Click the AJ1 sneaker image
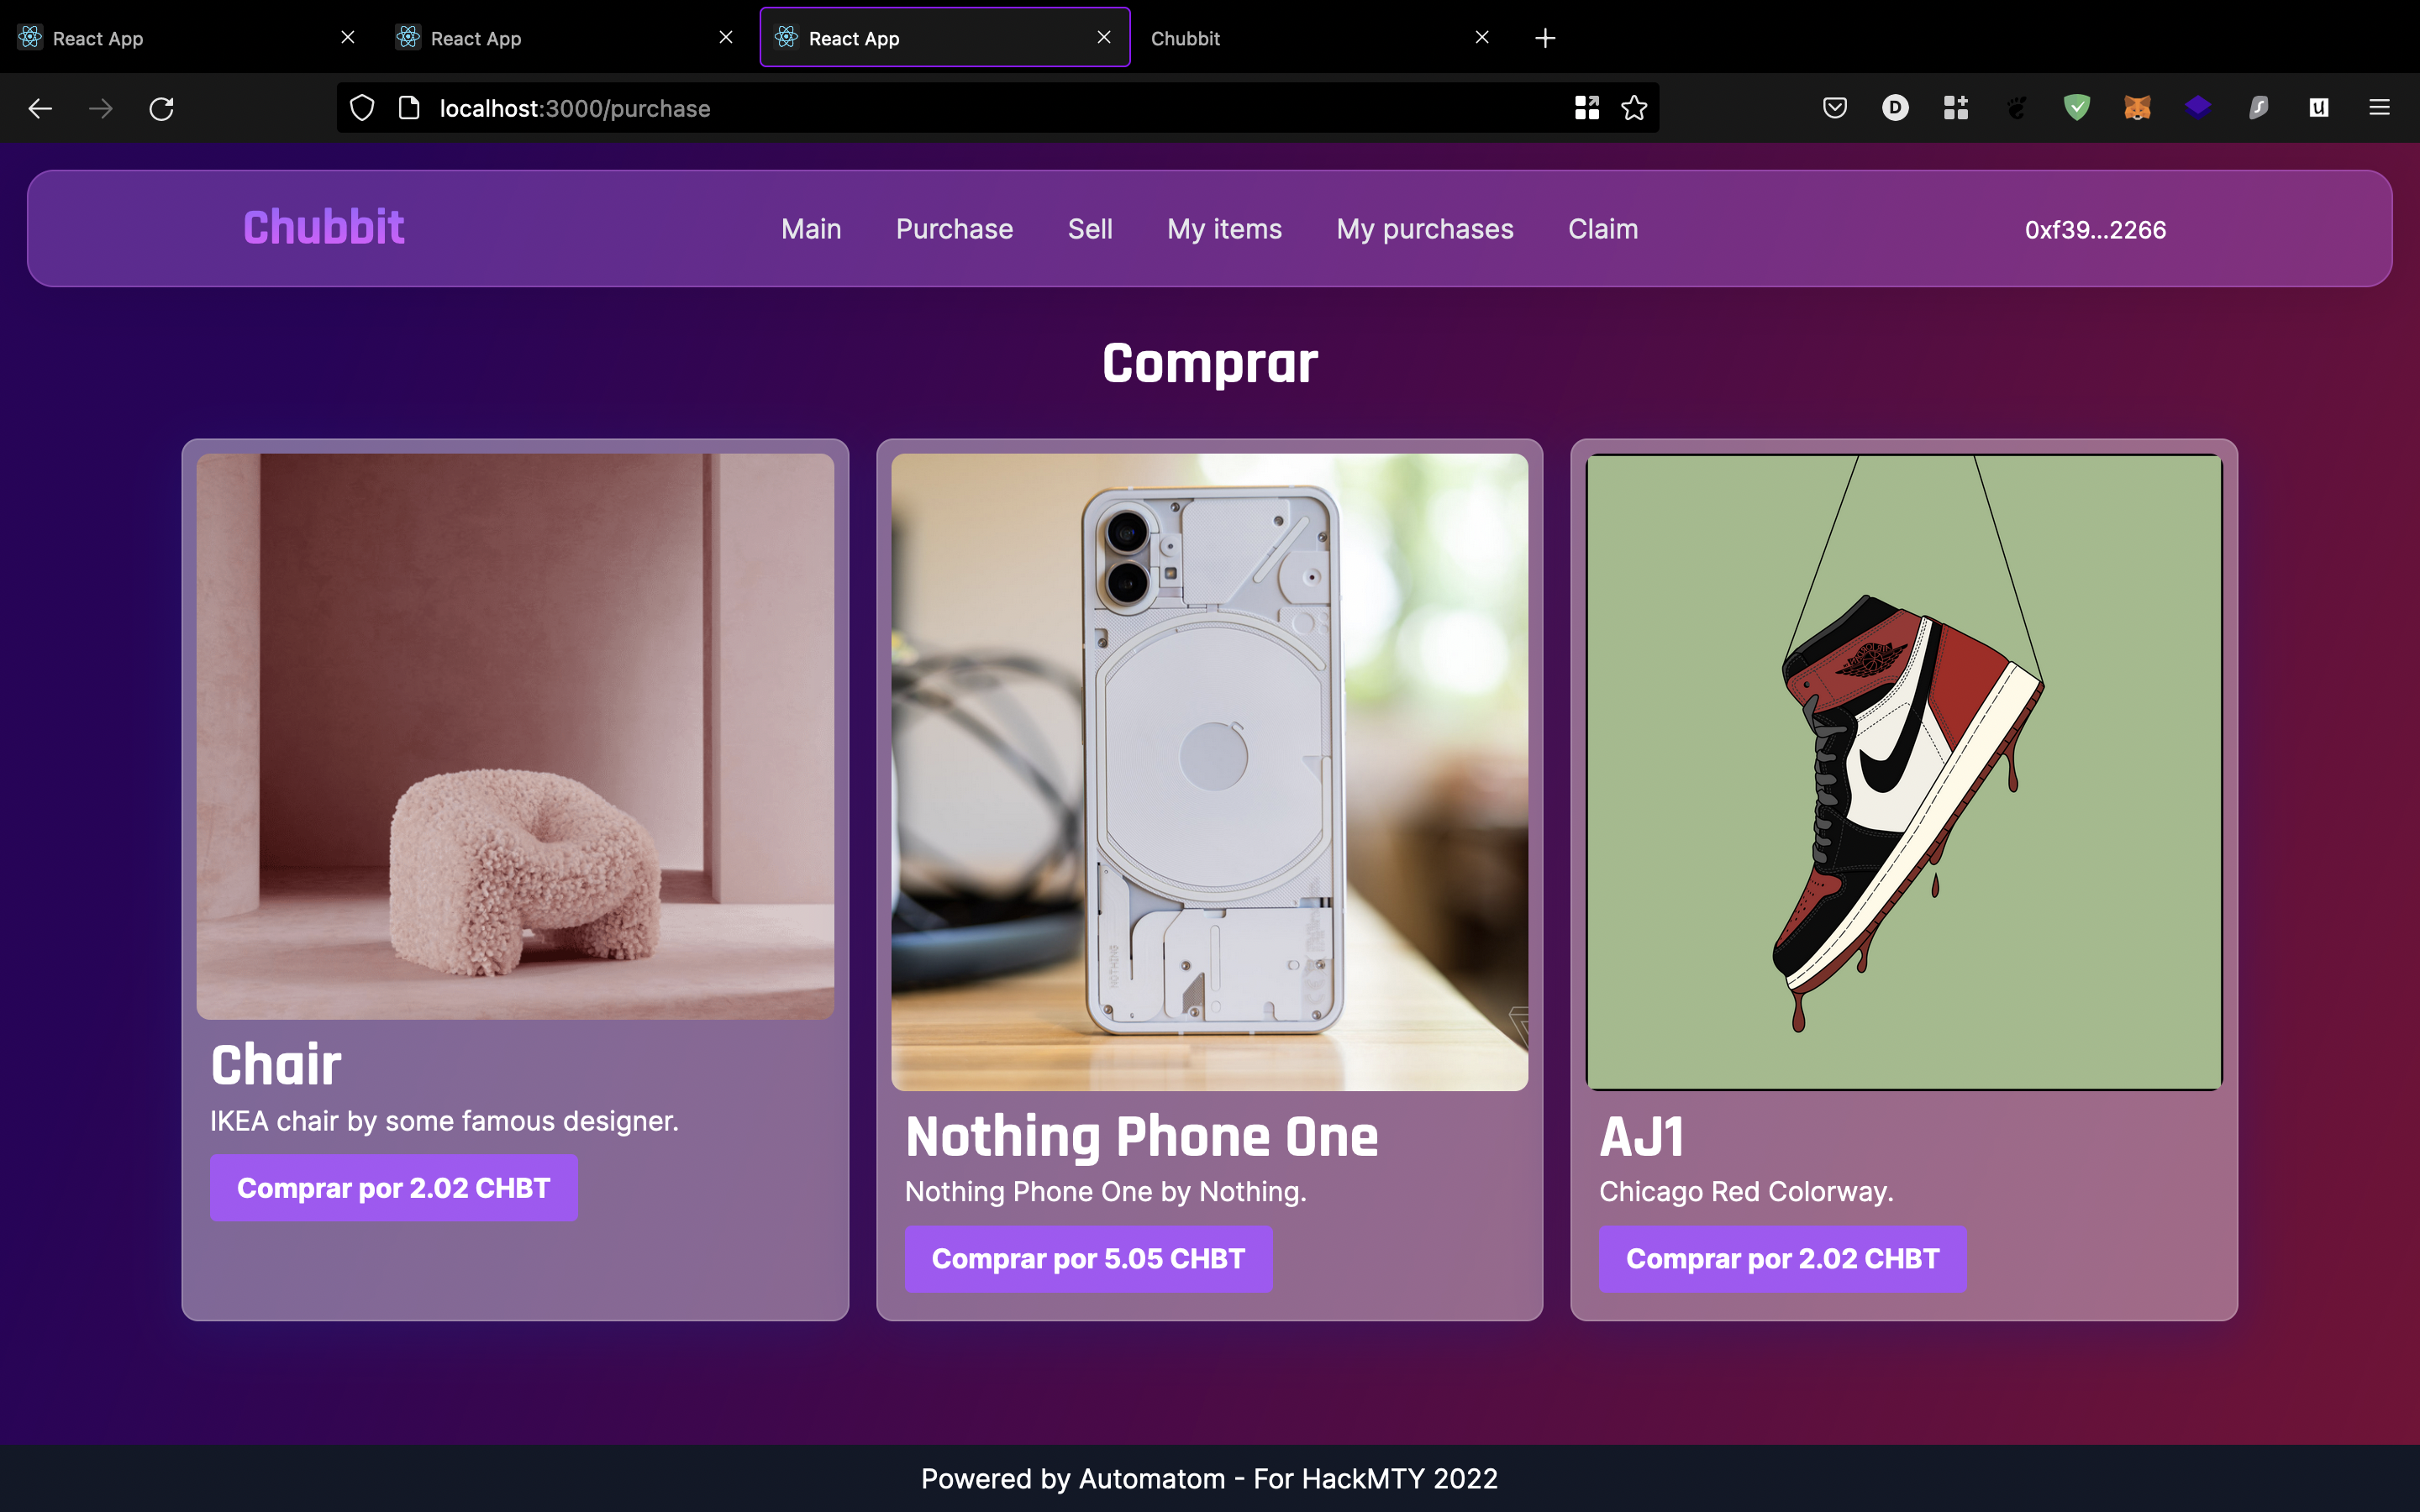2420x1512 pixels. coord(1903,772)
